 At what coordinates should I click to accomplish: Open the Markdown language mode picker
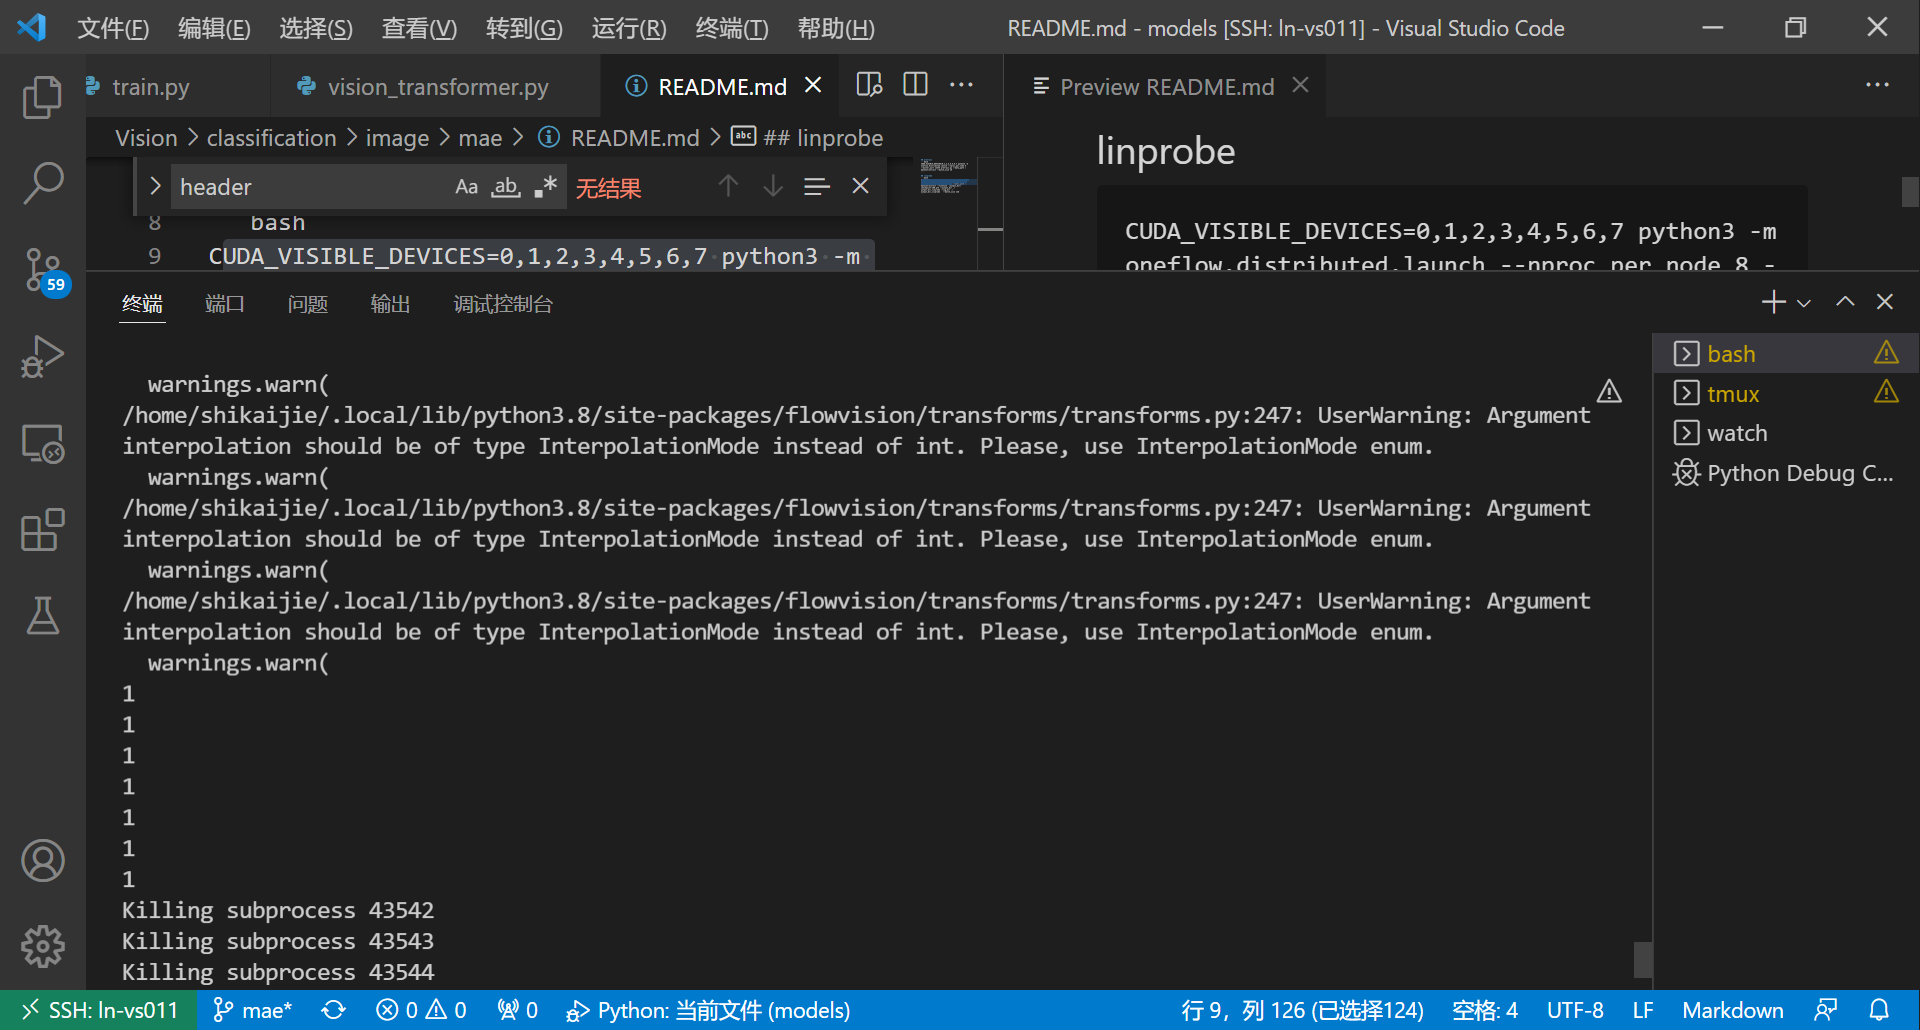1733,1009
